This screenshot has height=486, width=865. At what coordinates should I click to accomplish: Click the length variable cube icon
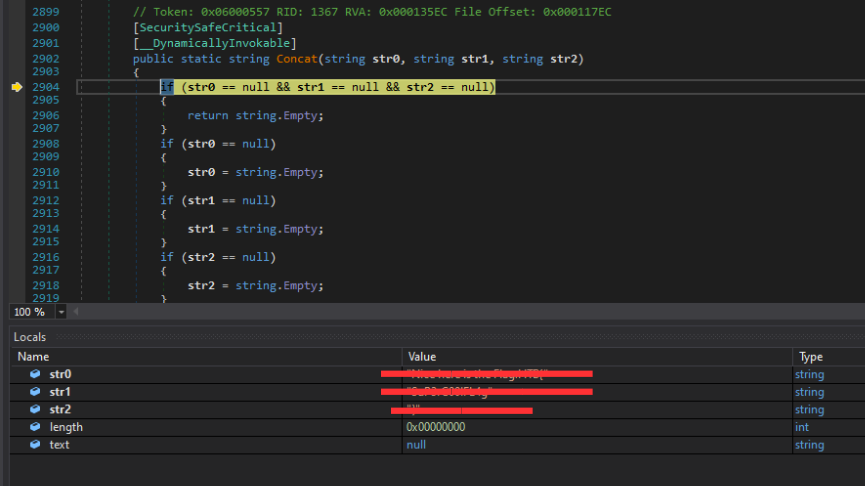coord(35,427)
